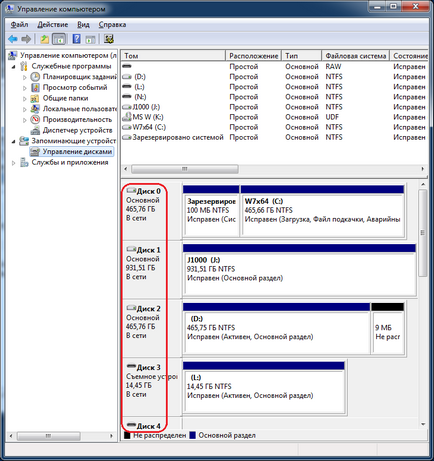Open the Действие menu
The height and width of the screenshot is (461, 434).
point(53,25)
